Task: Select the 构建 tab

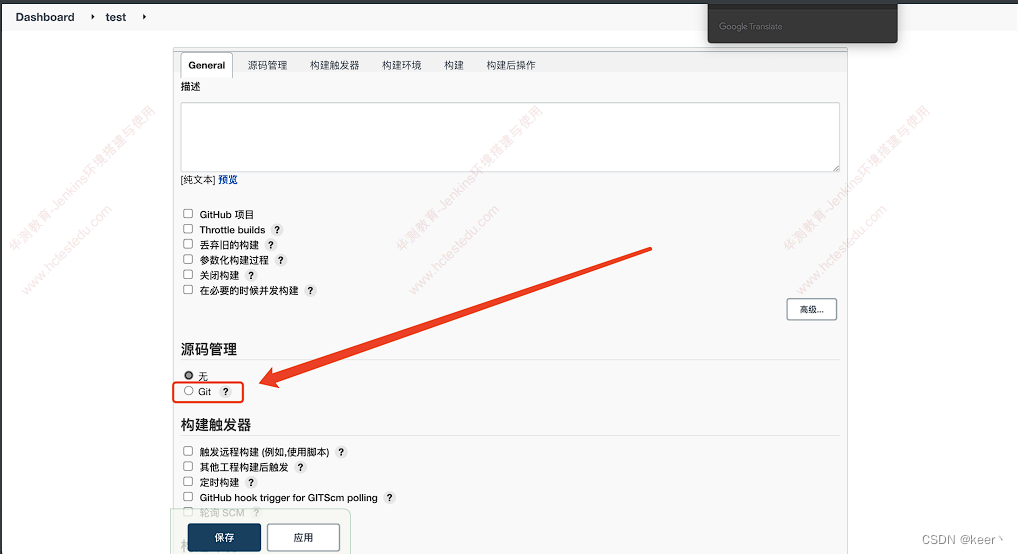Action: [454, 65]
